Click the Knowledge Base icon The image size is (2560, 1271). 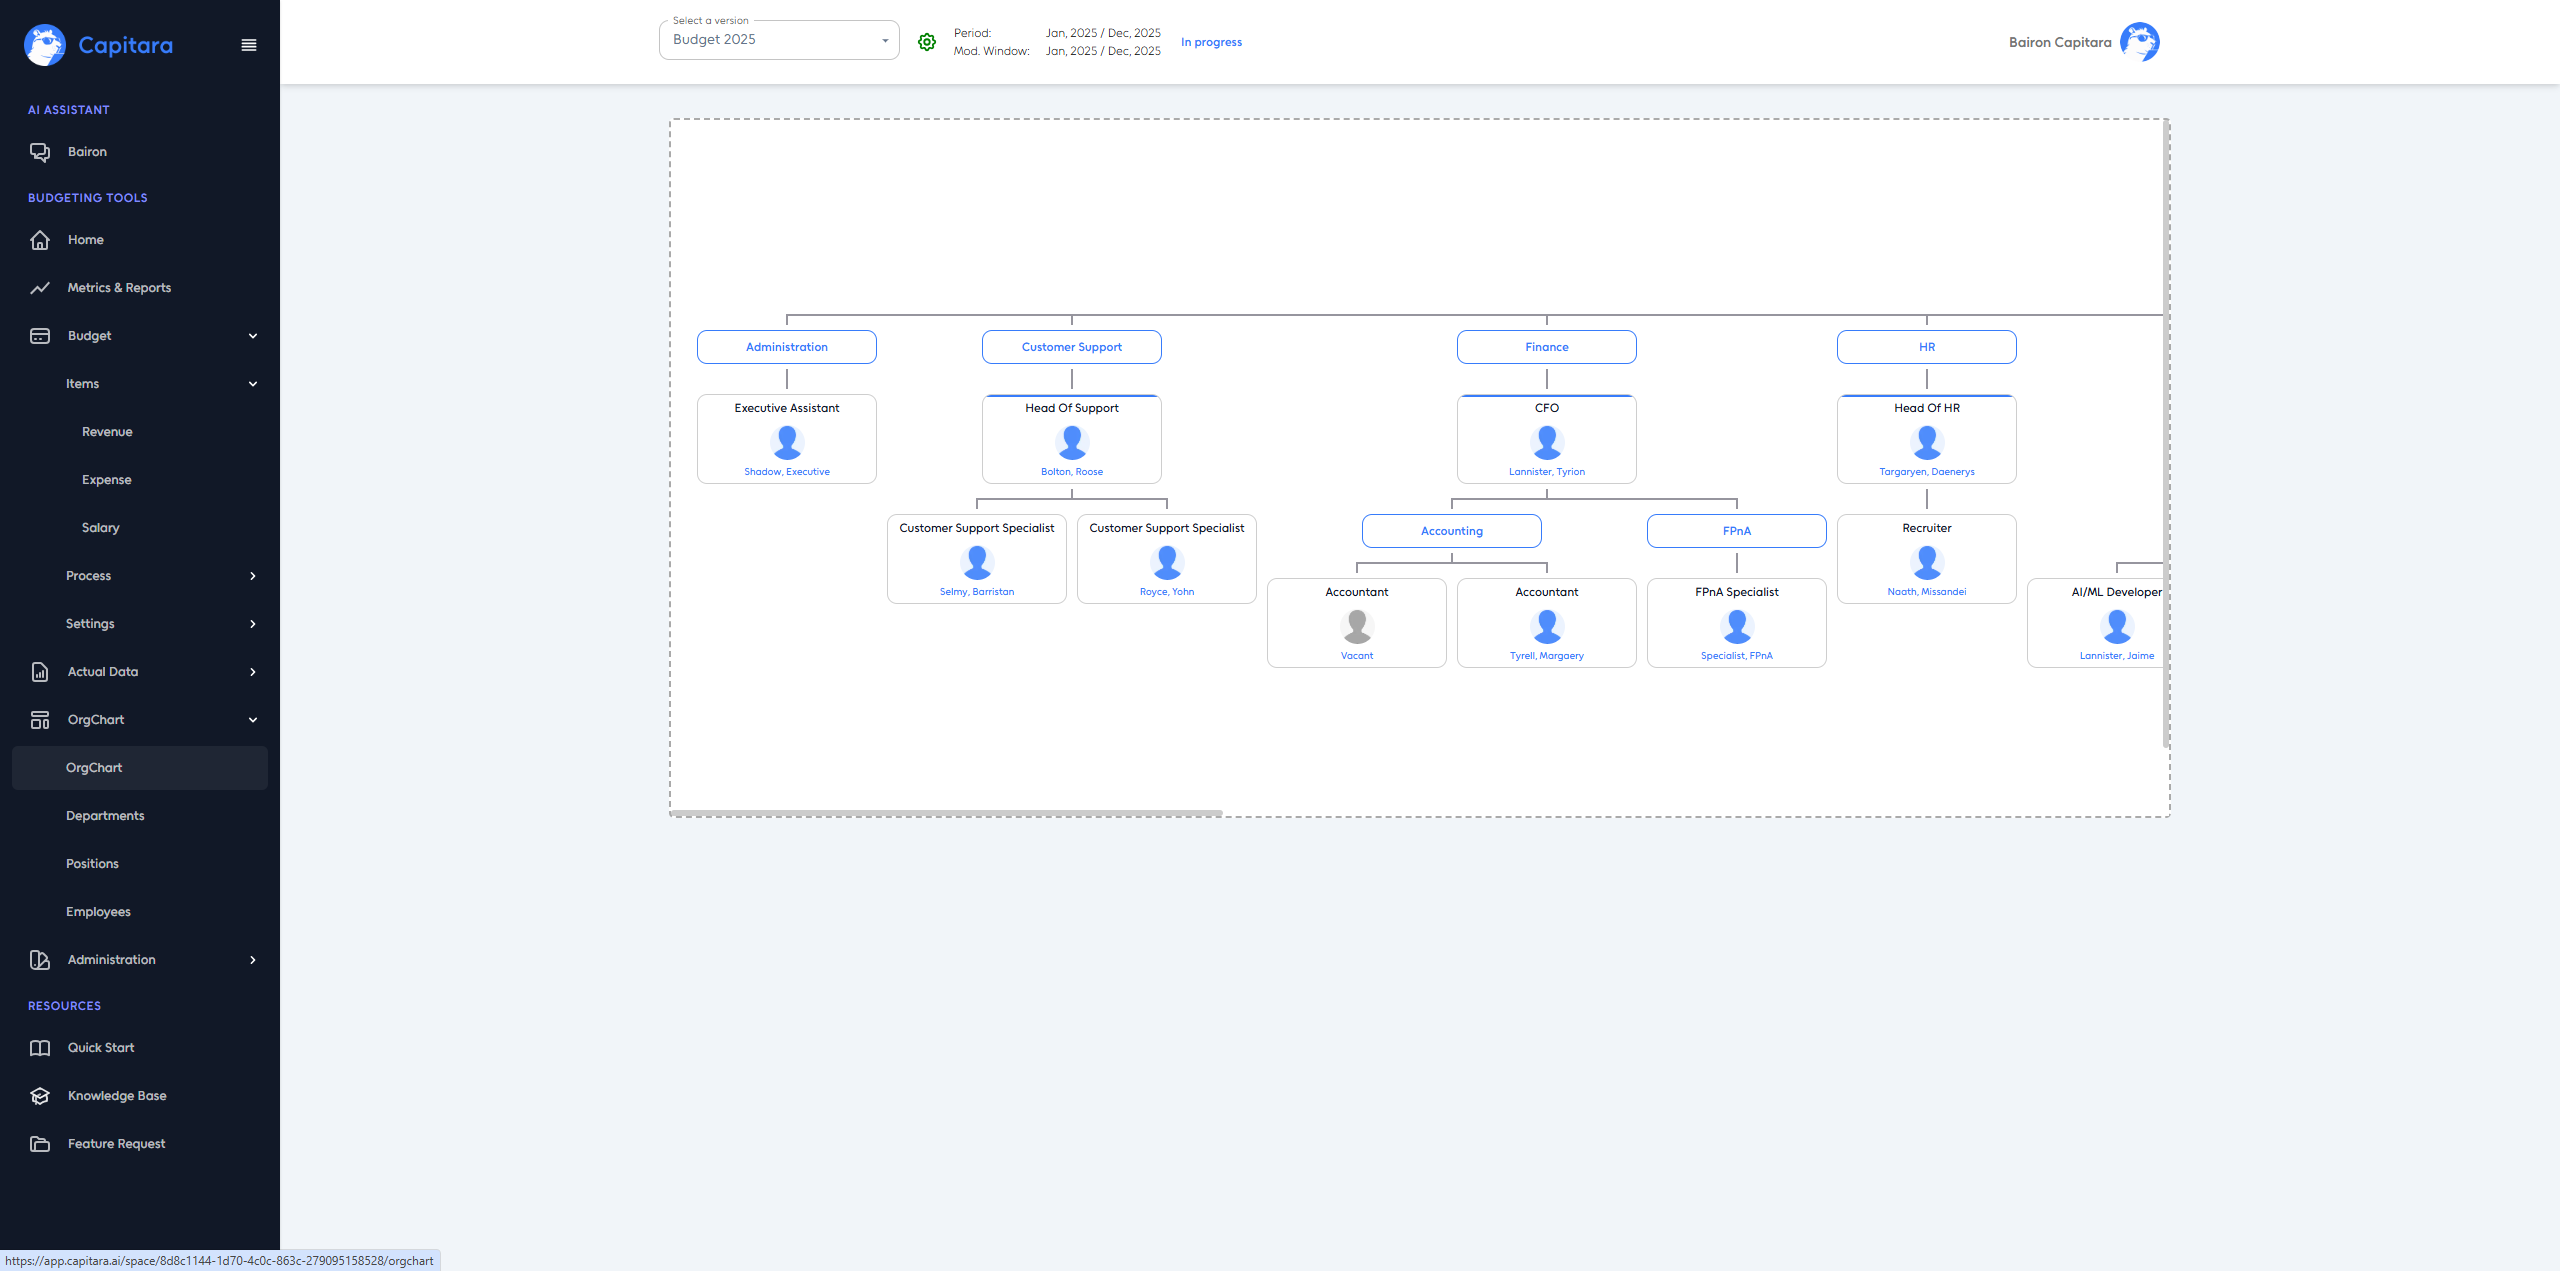40,1096
